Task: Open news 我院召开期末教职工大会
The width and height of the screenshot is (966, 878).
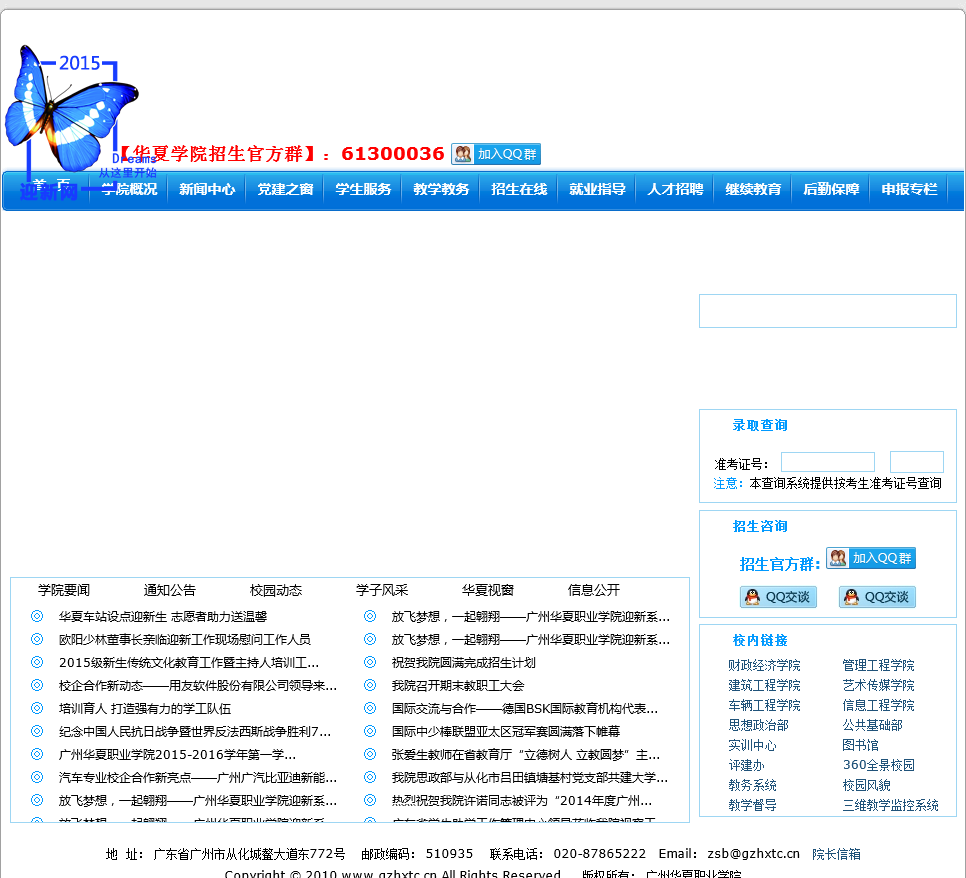Action: [x=458, y=686]
